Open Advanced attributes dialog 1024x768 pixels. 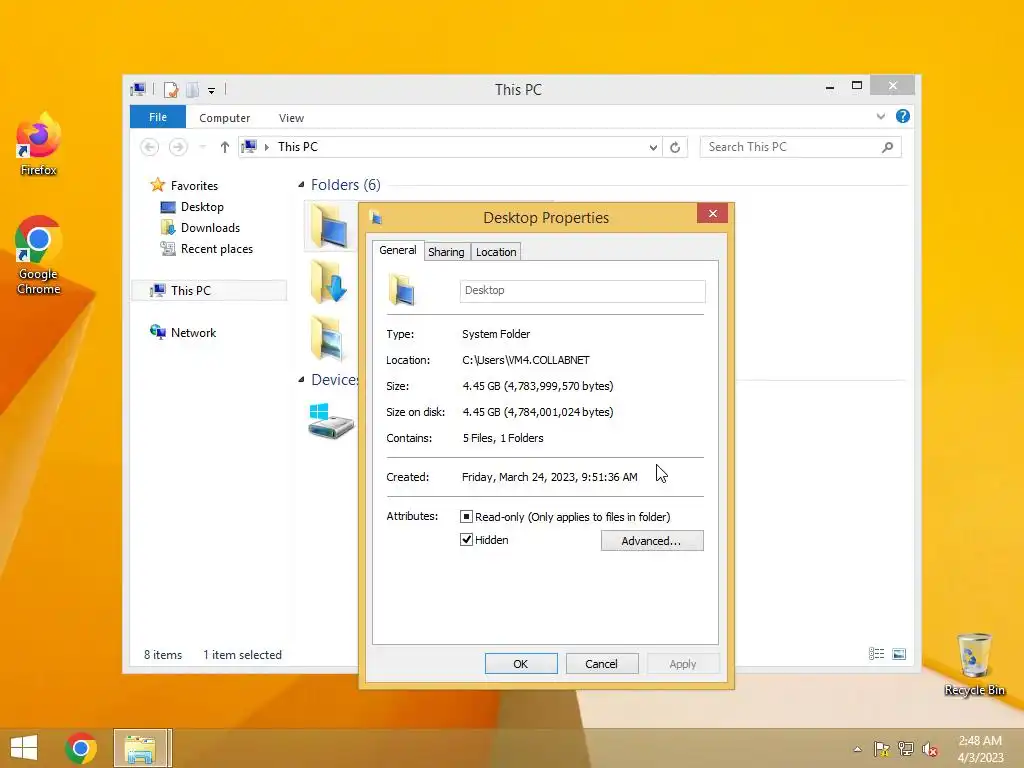[652, 541]
